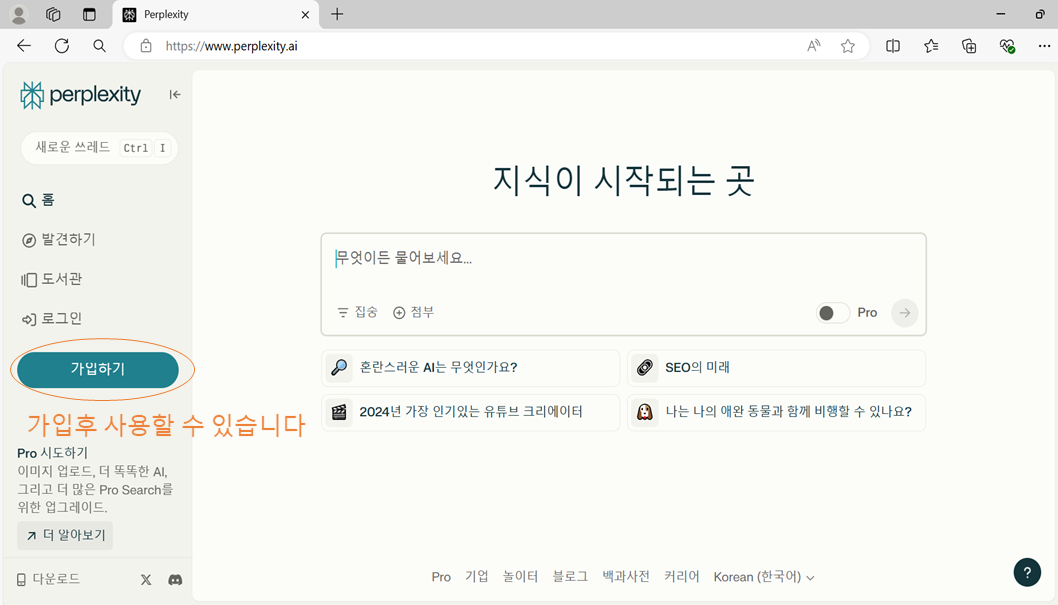The height and width of the screenshot is (605, 1058).
Task: Select suggestion 2024년 가장 인기있는 유튜브 크리에이터
Action: (x=470, y=412)
